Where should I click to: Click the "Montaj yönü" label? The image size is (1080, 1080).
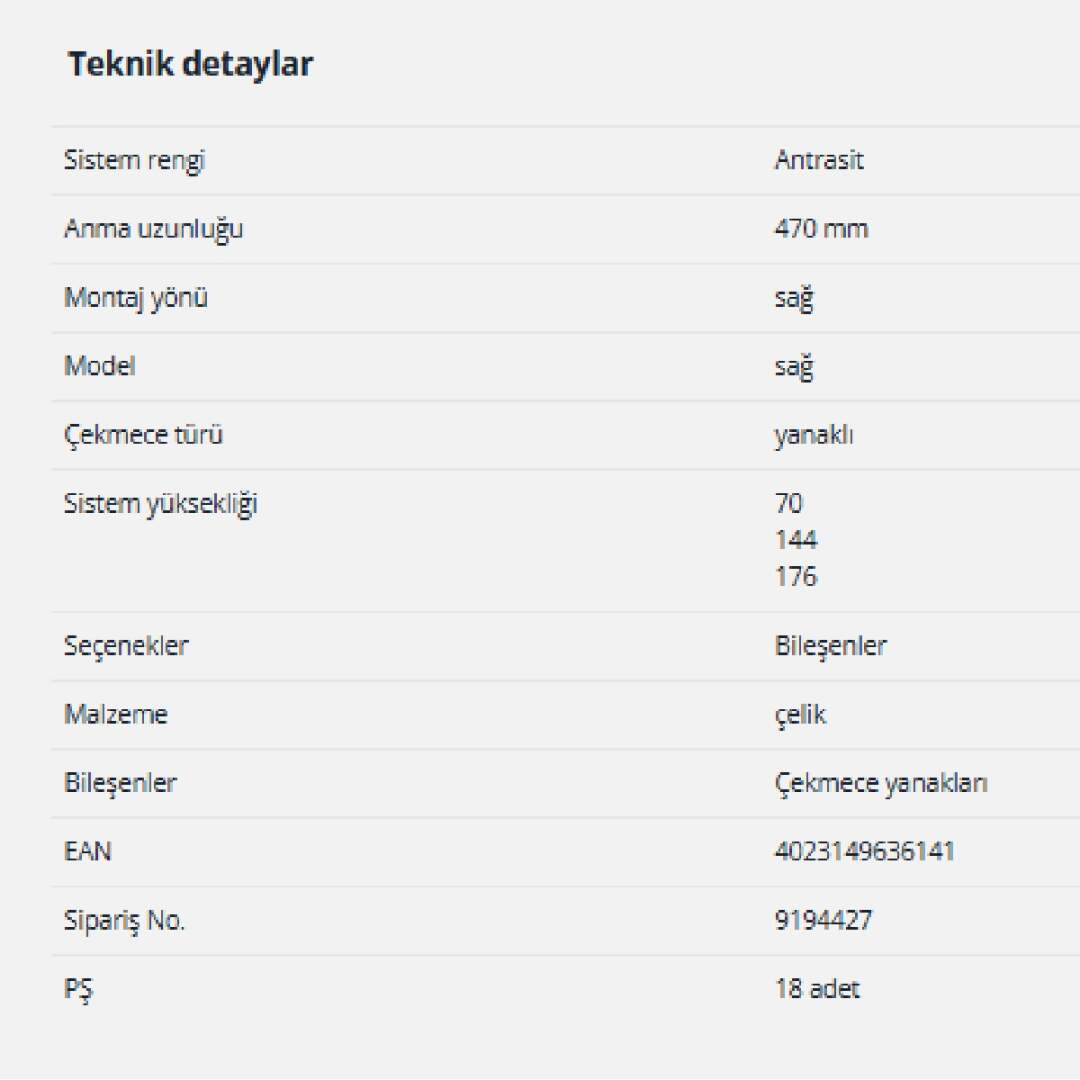[x=136, y=298]
